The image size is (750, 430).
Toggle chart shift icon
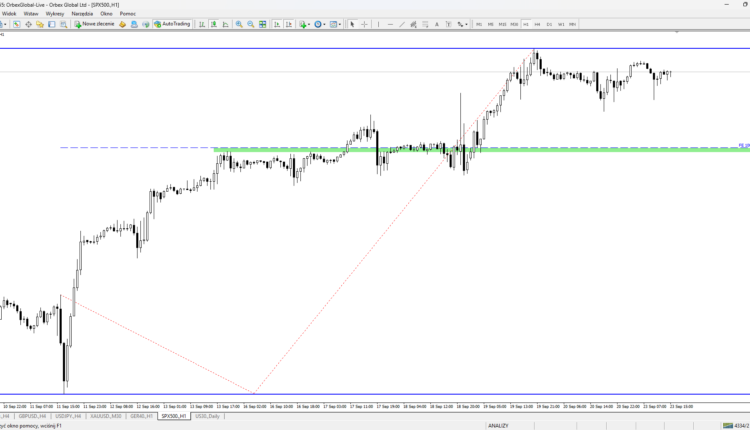288,24
